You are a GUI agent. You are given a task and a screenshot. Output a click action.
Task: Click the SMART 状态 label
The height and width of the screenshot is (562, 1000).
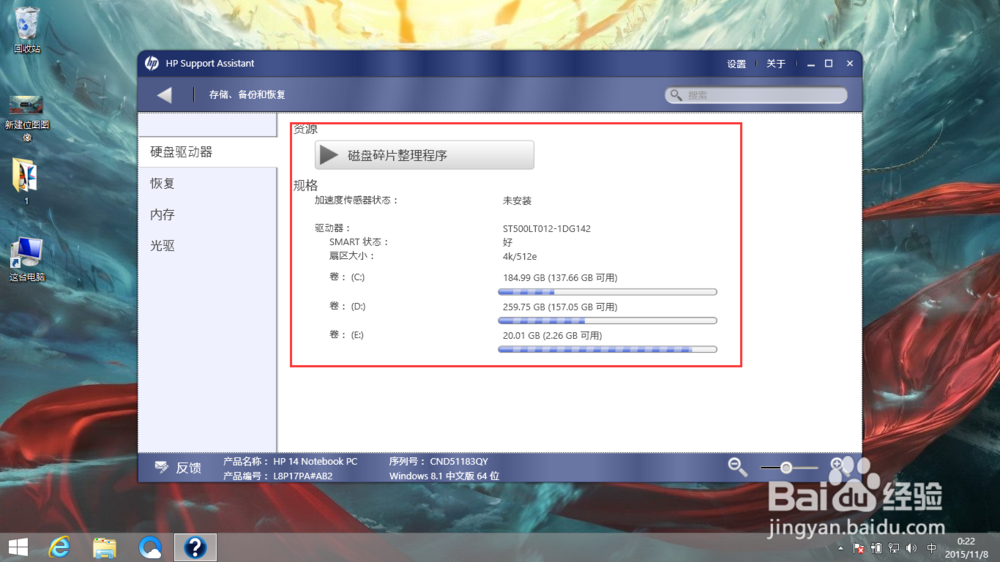[x=358, y=242]
